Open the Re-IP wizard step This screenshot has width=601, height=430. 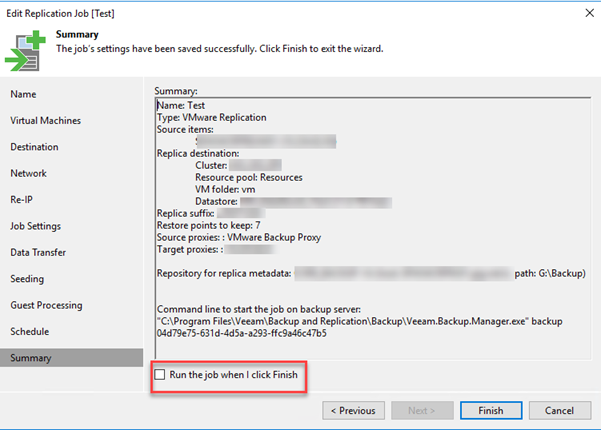point(21,200)
